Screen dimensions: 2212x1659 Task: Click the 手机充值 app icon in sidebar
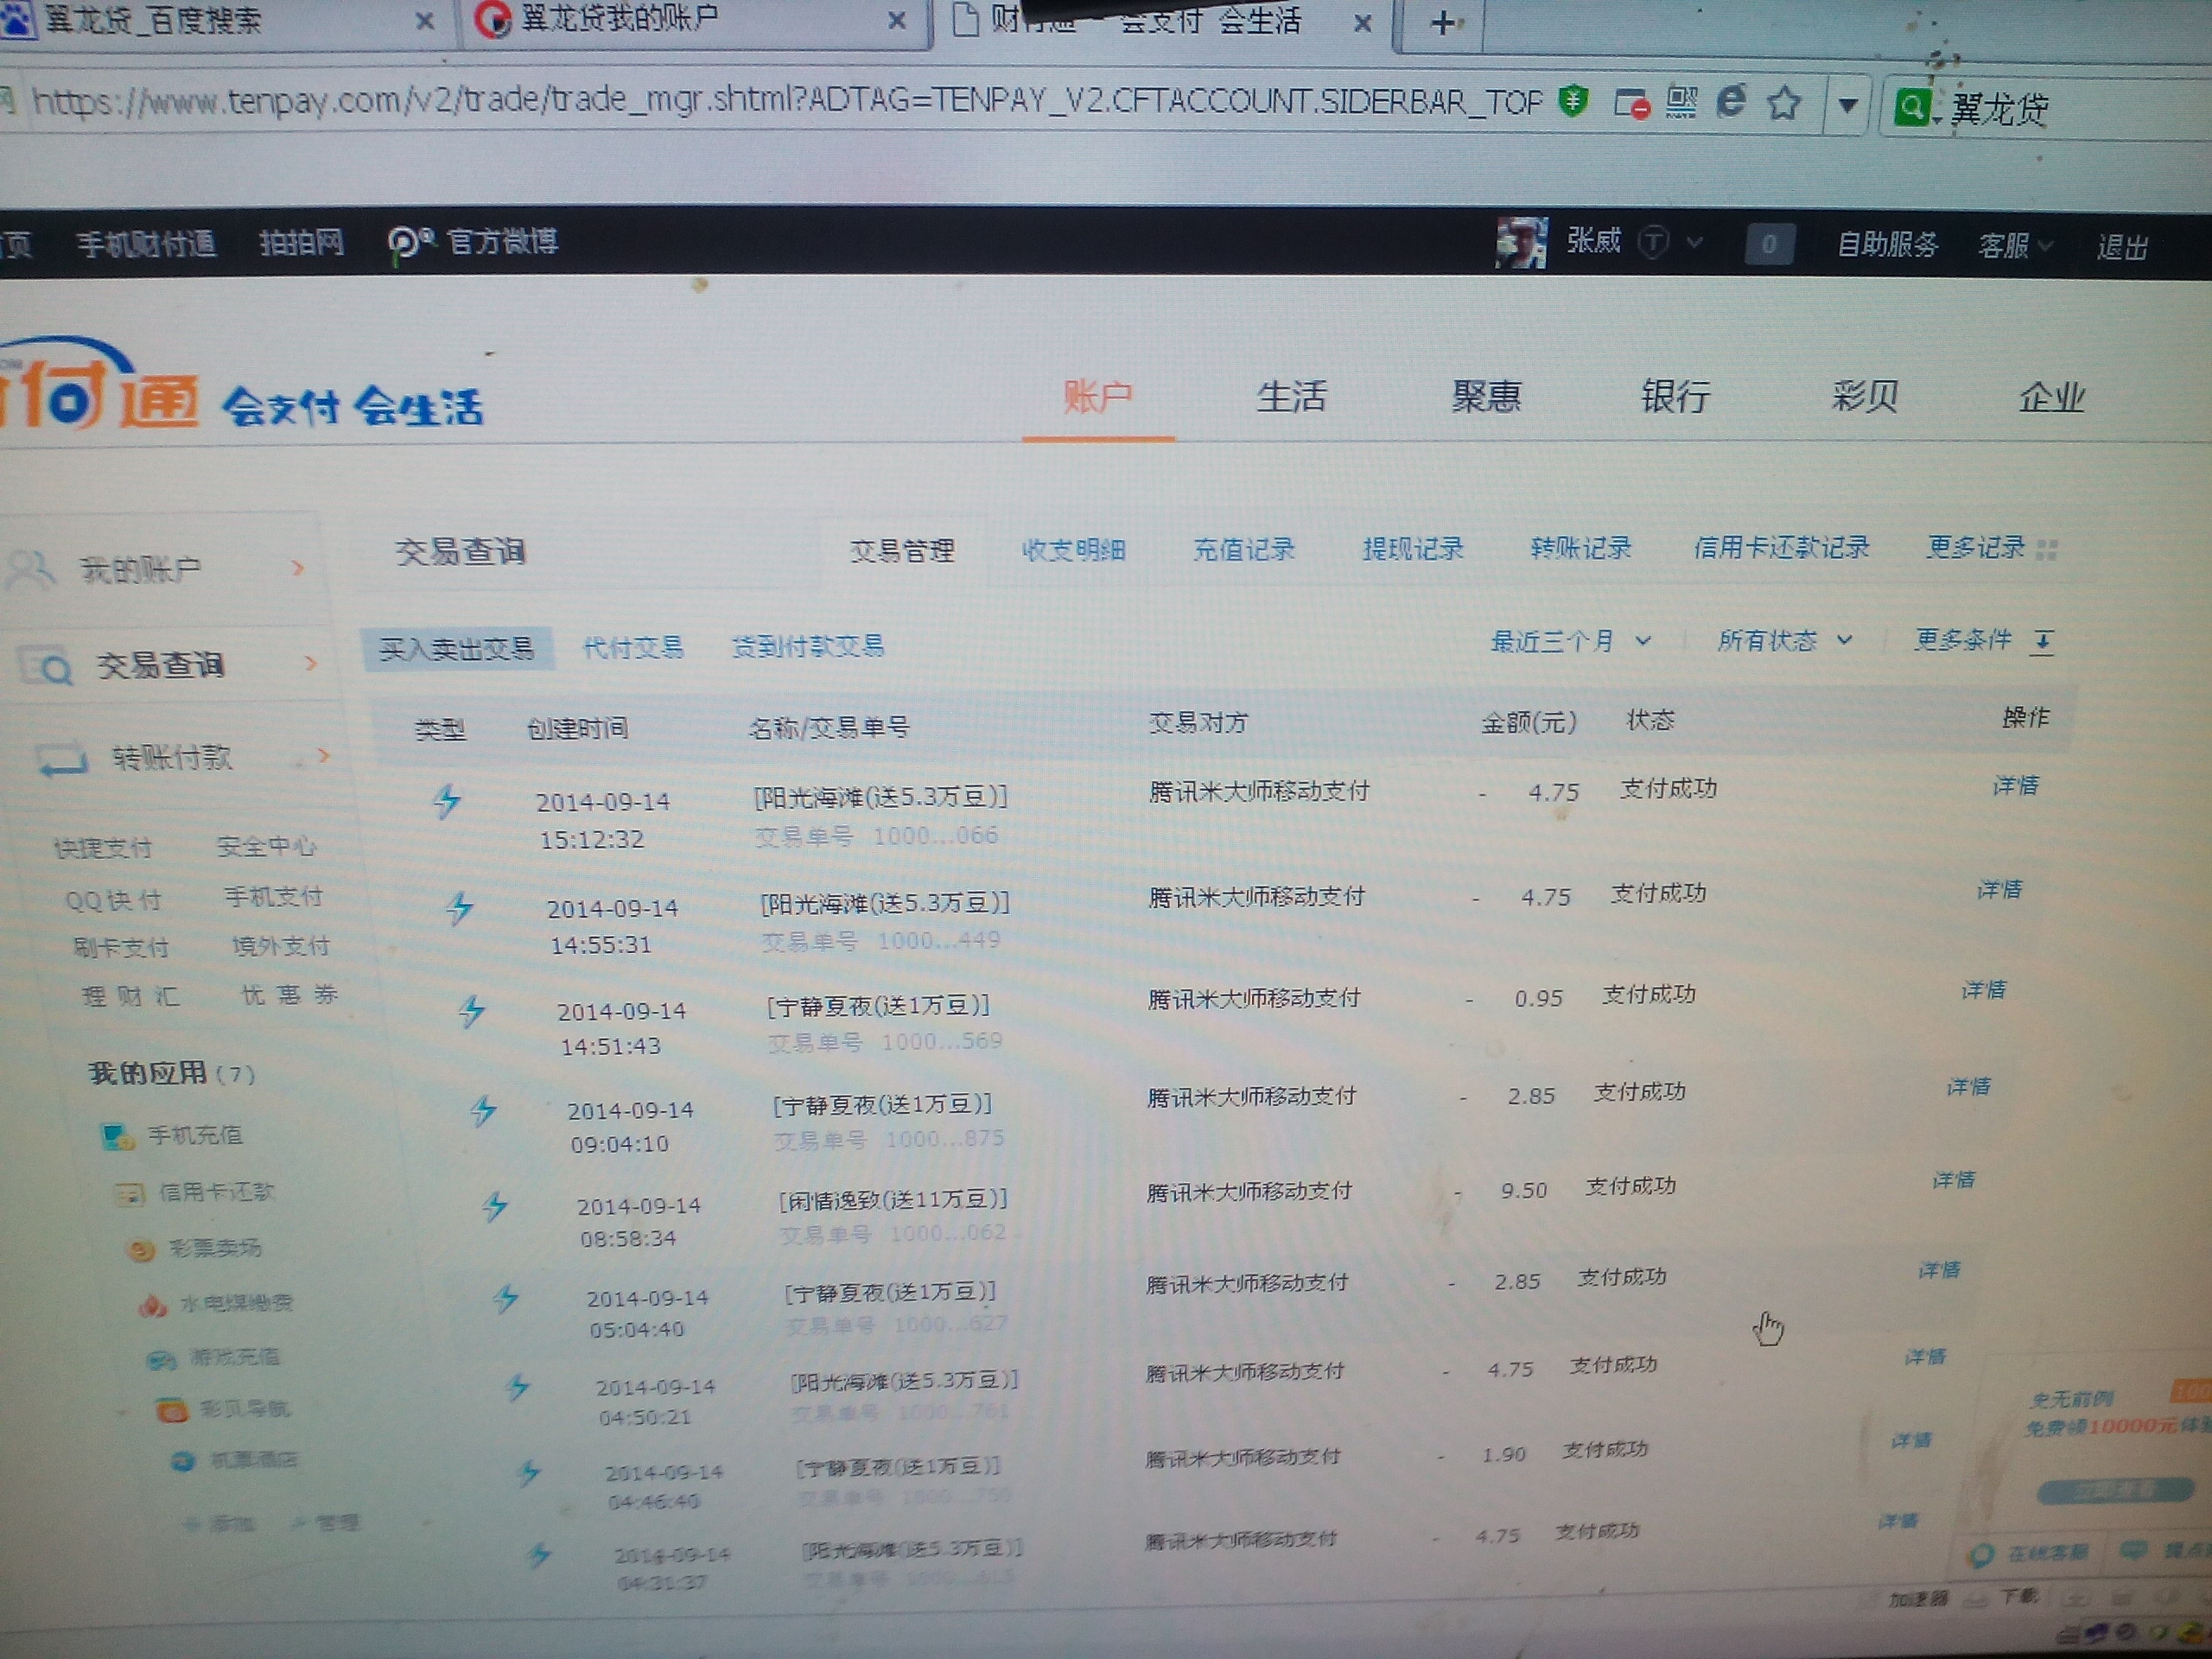pyautogui.click(x=117, y=1137)
